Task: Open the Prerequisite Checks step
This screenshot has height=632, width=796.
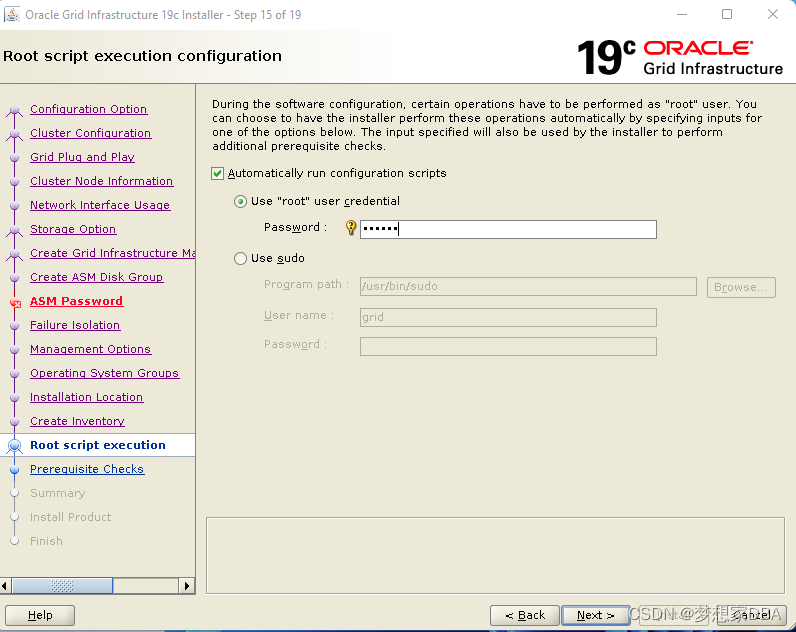Action: point(87,469)
